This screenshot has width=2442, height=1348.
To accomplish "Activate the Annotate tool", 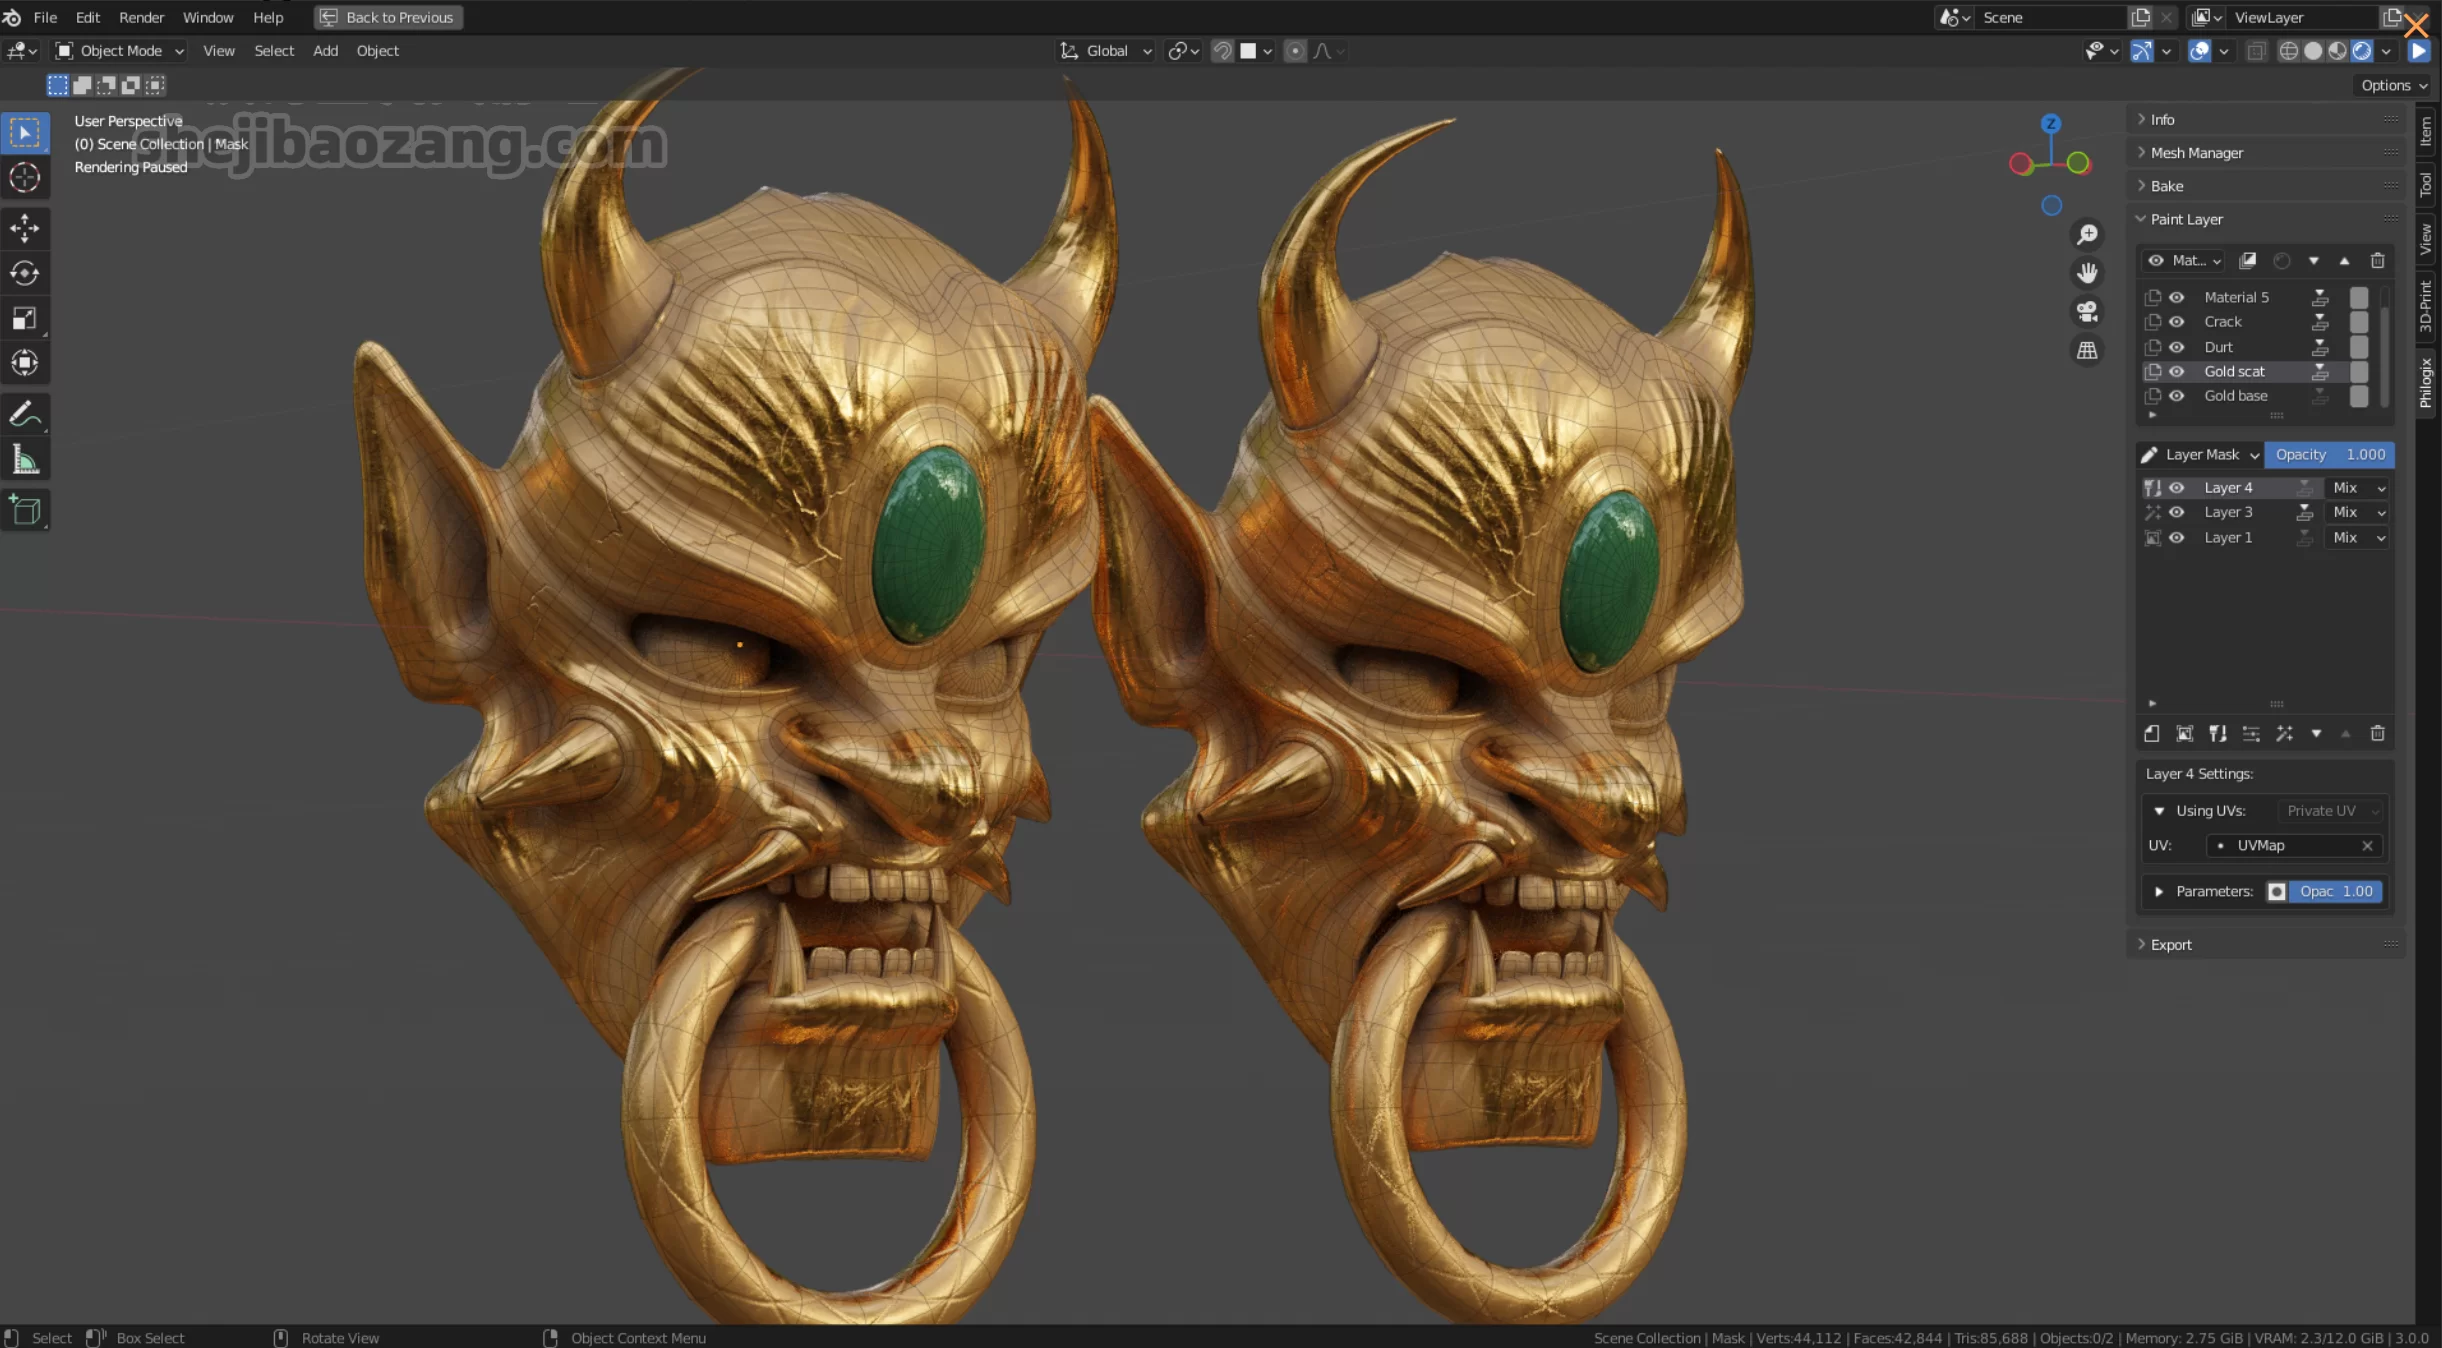I will pos(25,414).
